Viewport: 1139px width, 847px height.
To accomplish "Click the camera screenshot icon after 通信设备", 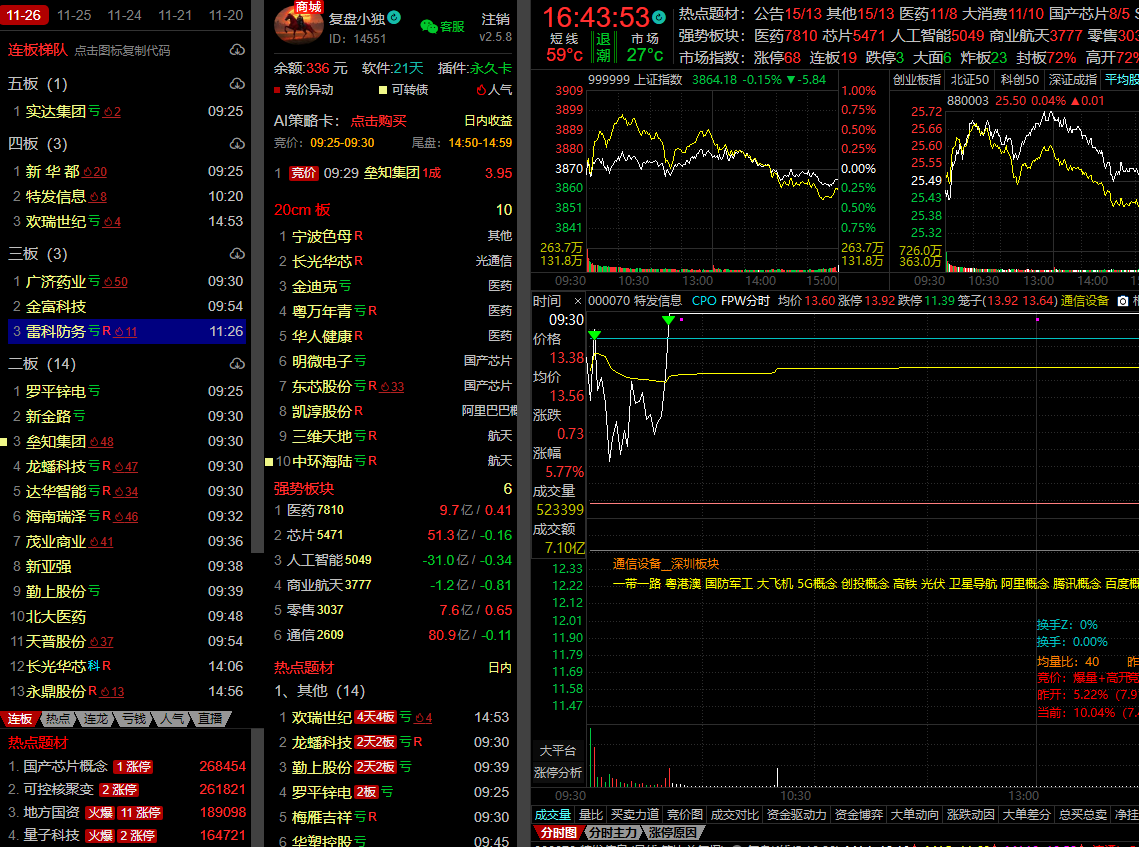I will click(x=1123, y=301).
